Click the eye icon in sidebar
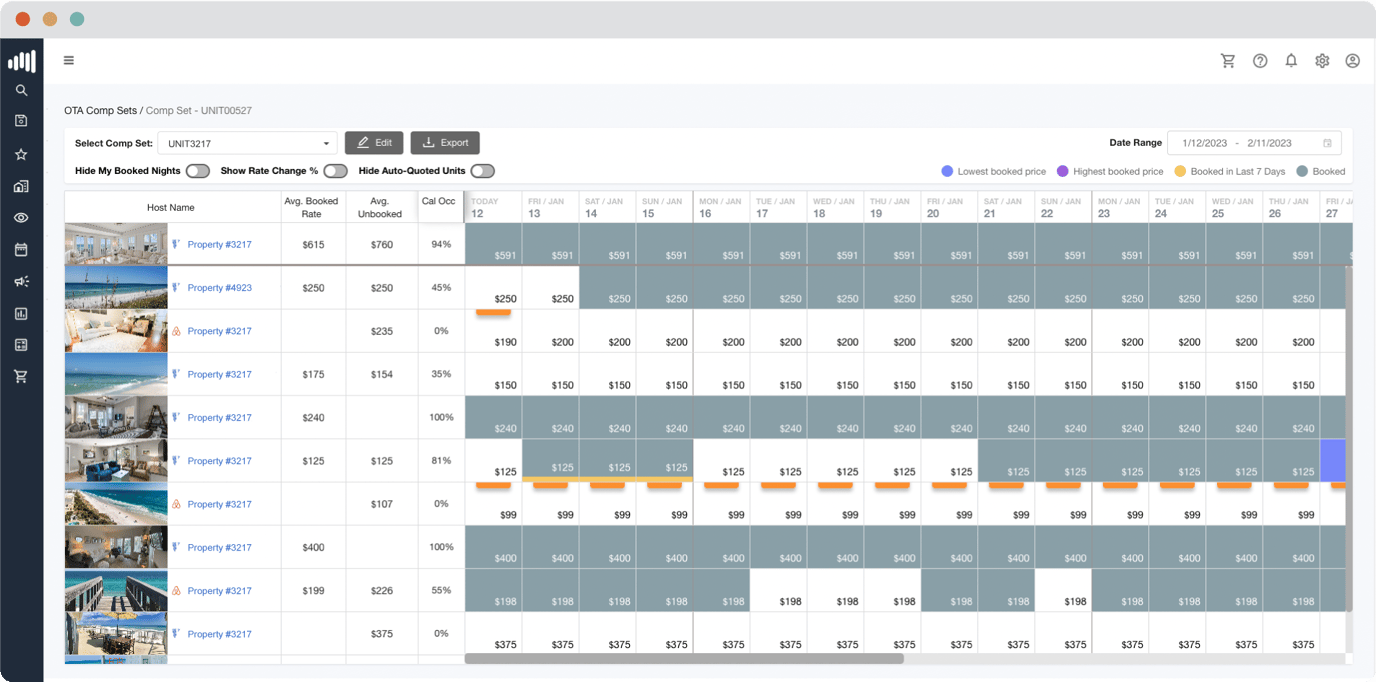1376x682 pixels. (x=21, y=218)
